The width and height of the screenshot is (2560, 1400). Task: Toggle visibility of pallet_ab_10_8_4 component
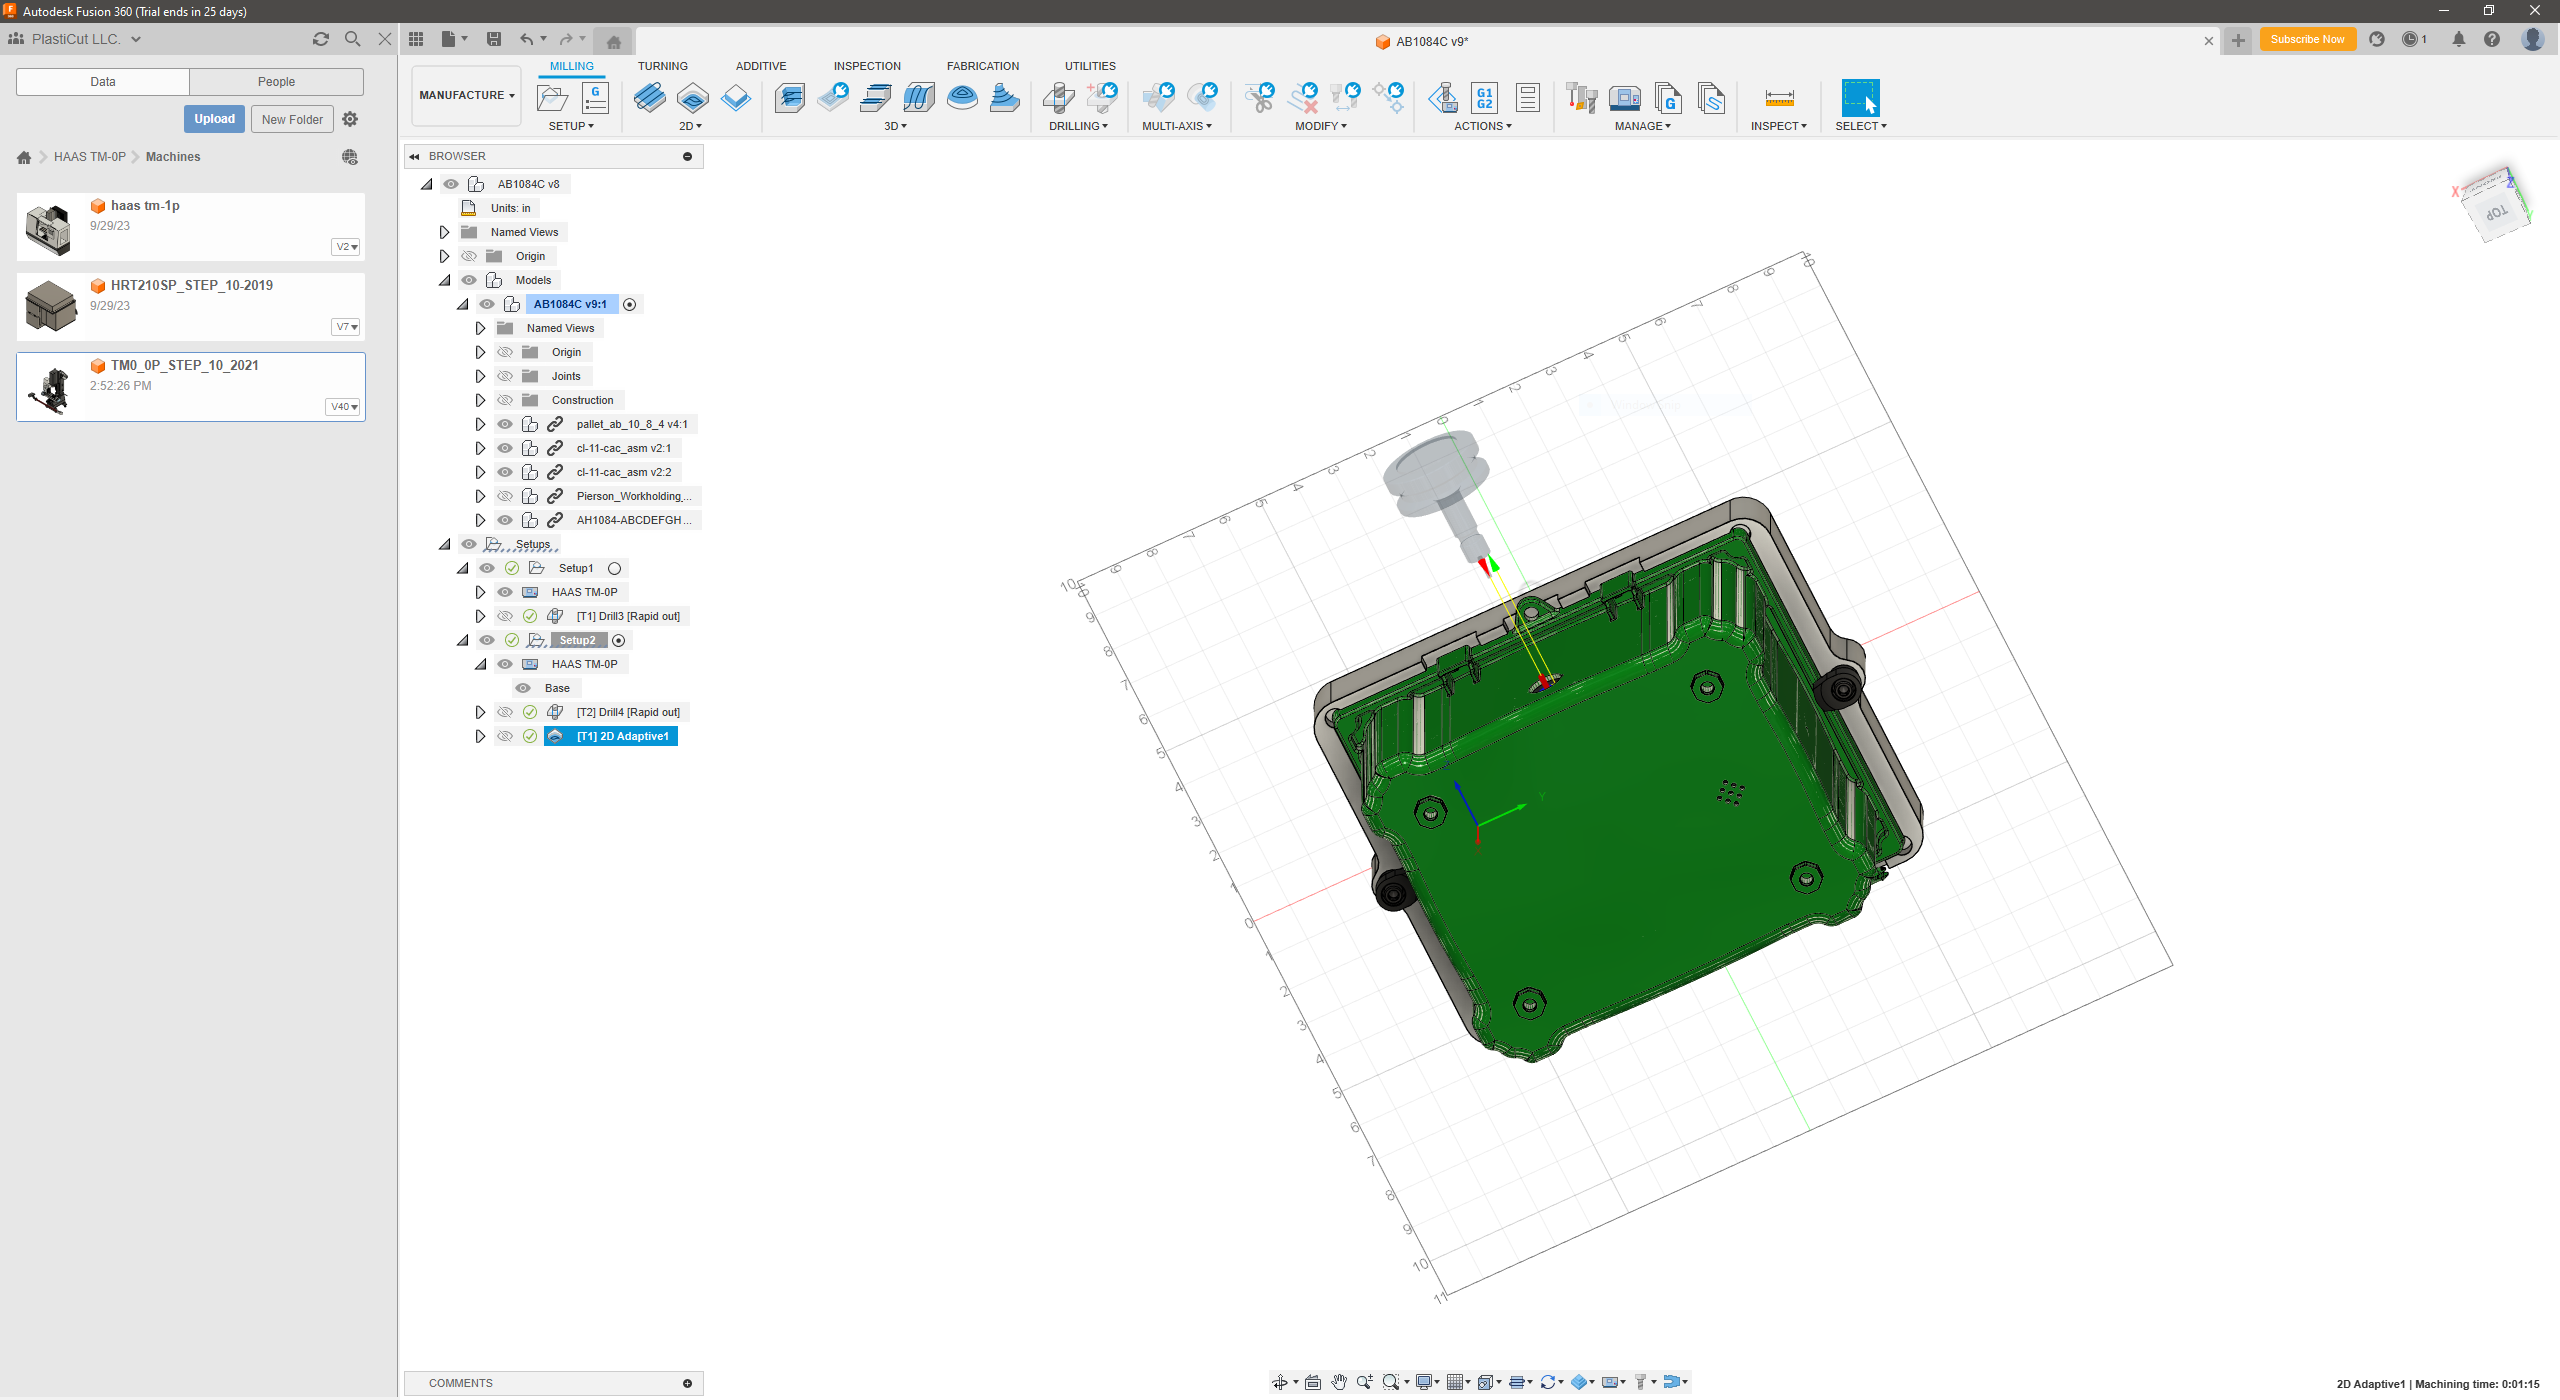(x=505, y=423)
